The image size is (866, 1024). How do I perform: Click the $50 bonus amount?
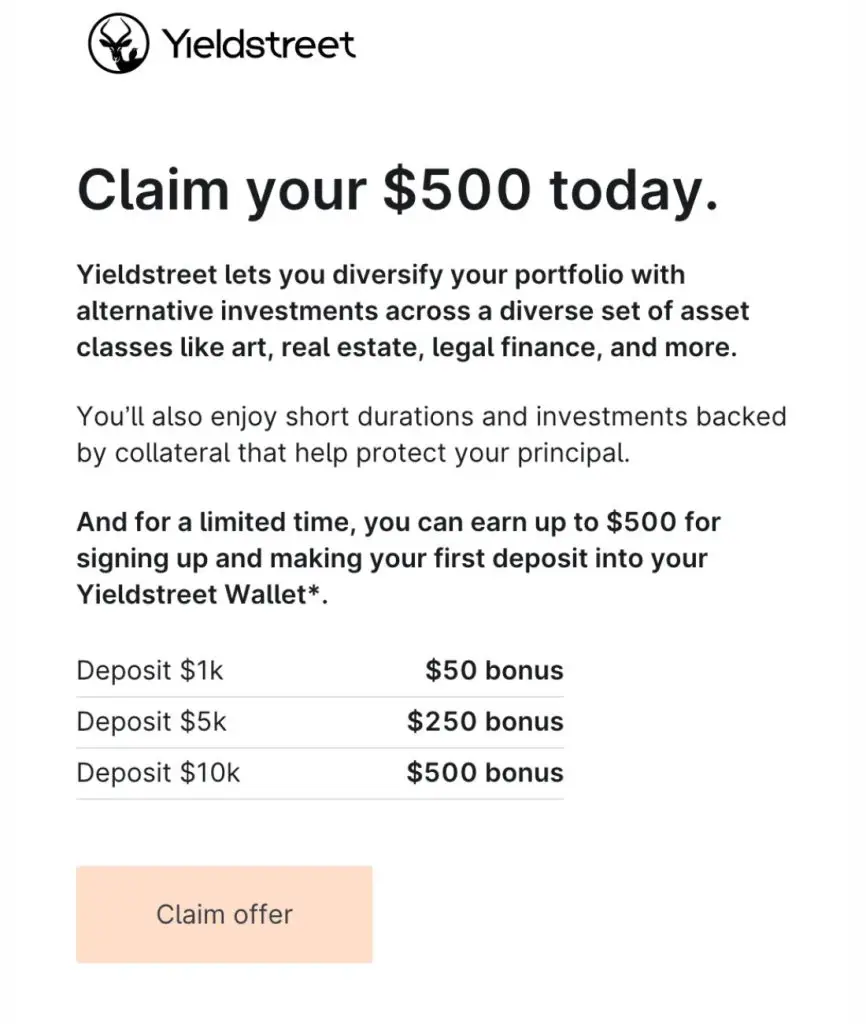494,670
